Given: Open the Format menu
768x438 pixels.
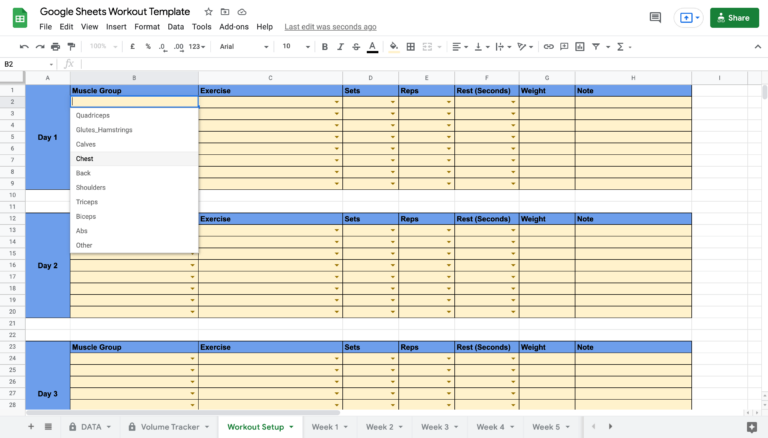Looking at the screenshot, I should (x=147, y=27).
